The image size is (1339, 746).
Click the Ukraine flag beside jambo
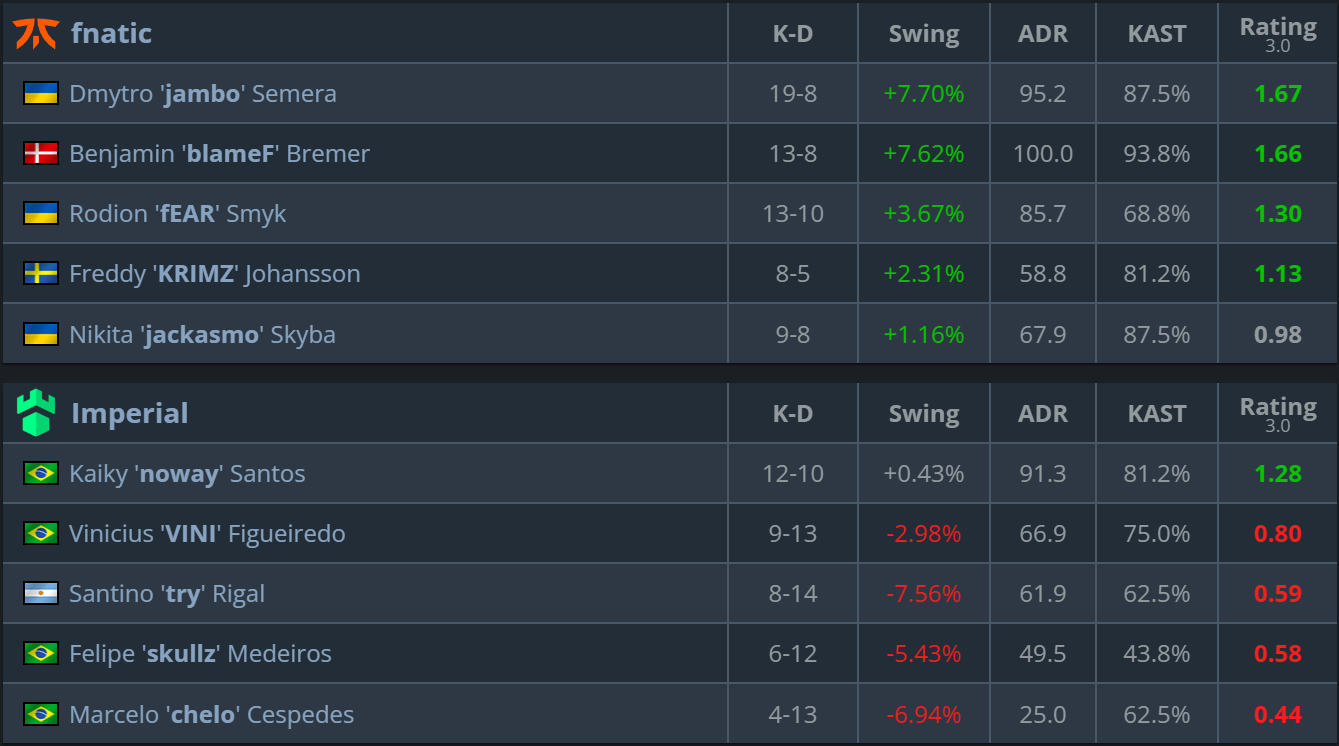[41, 94]
